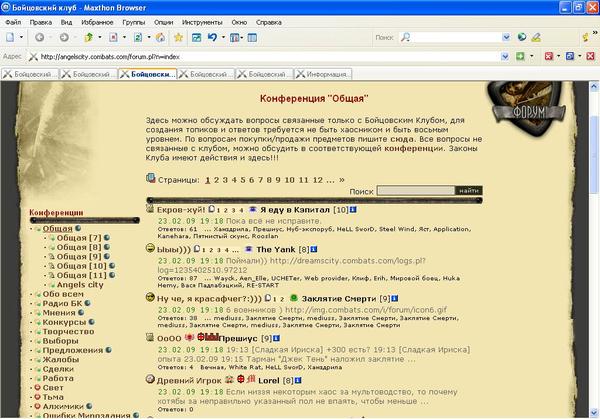Click the dreamscity.combats.com logs link

292,265
